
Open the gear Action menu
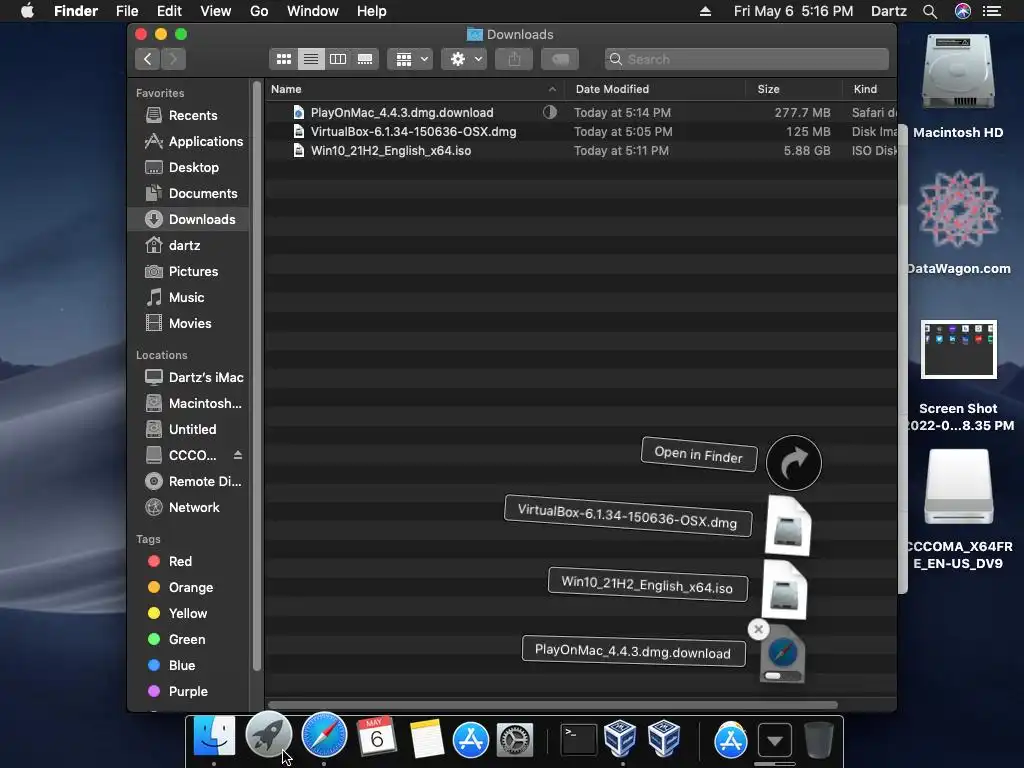(464, 59)
